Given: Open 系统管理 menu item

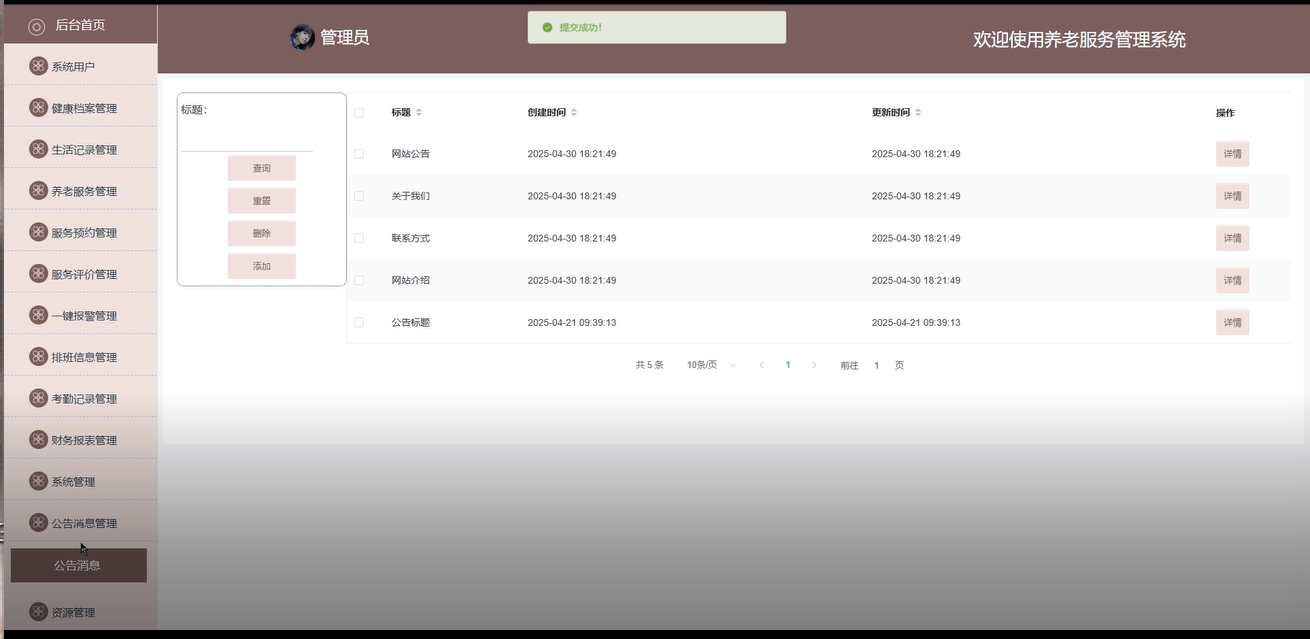Looking at the screenshot, I should point(80,482).
